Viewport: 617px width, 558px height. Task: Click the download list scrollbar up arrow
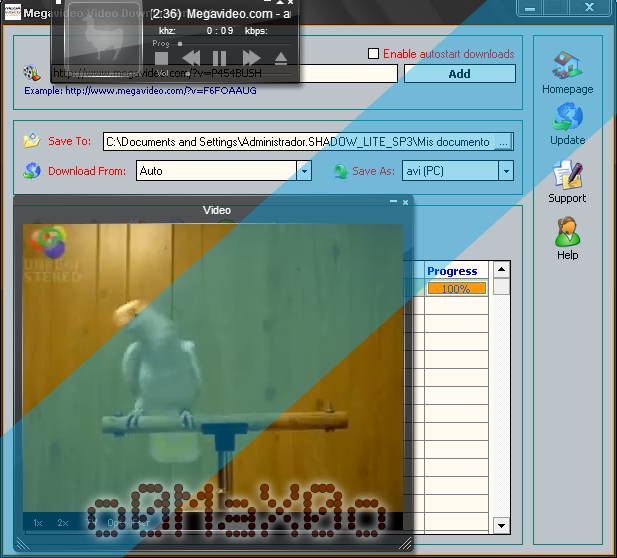coord(501,270)
